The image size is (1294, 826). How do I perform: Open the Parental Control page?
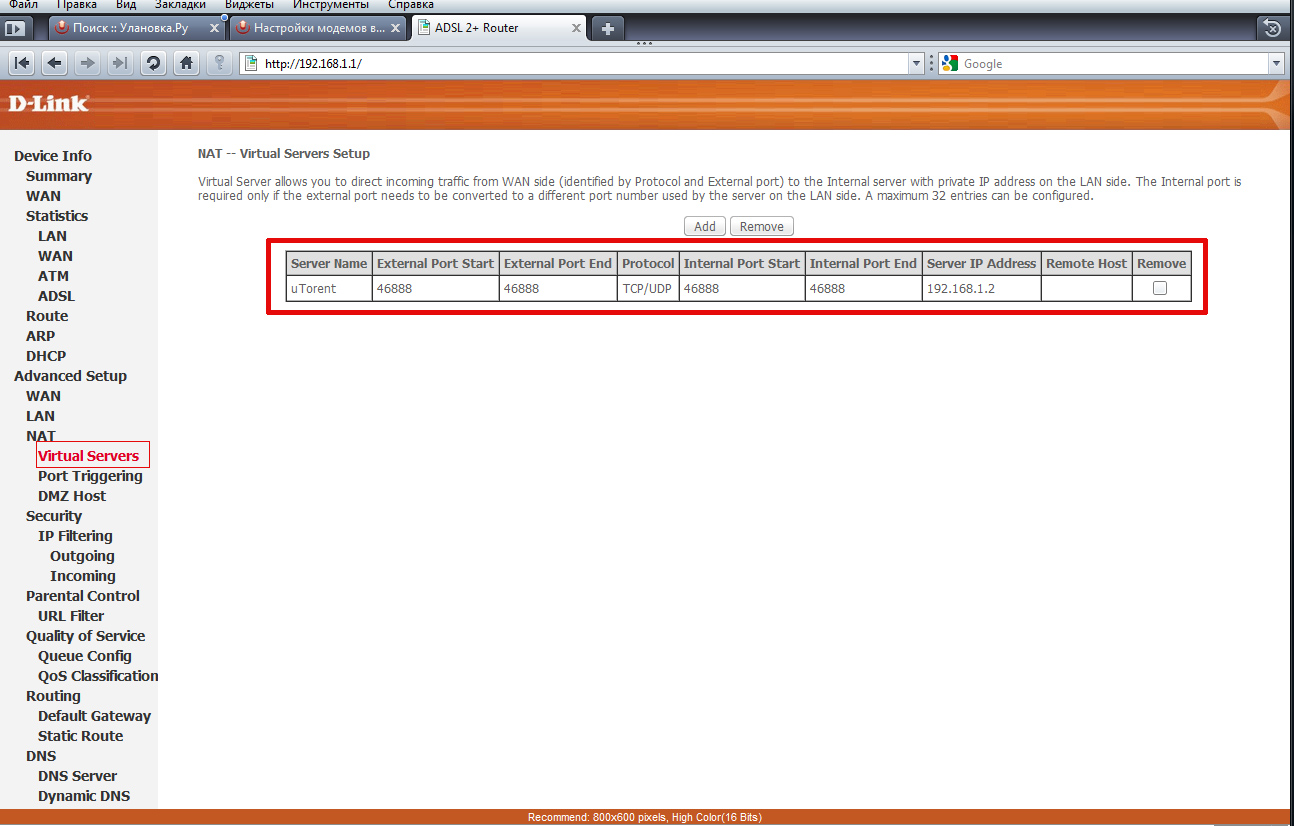coord(83,596)
